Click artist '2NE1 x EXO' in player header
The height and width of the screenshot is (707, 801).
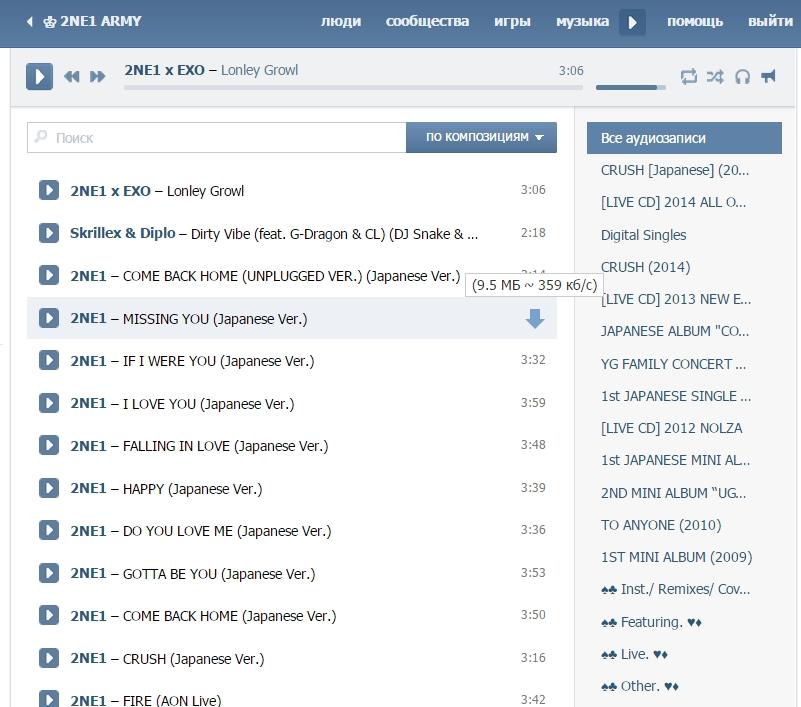164,70
